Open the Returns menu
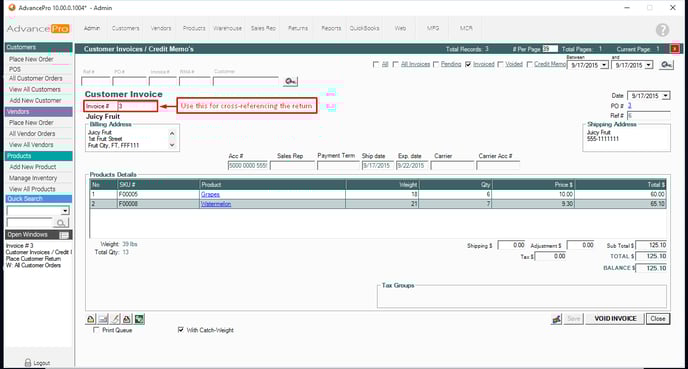688x369 pixels. click(297, 28)
